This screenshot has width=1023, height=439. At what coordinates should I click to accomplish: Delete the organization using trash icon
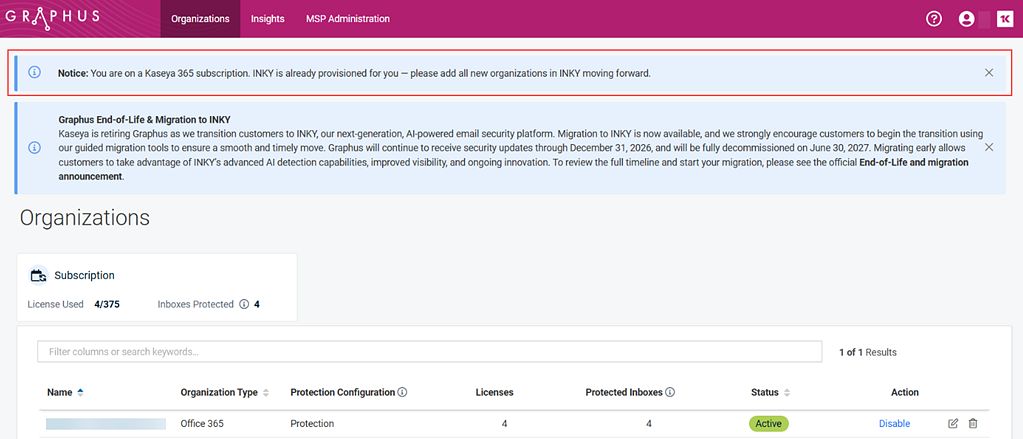(x=973, y=424)
